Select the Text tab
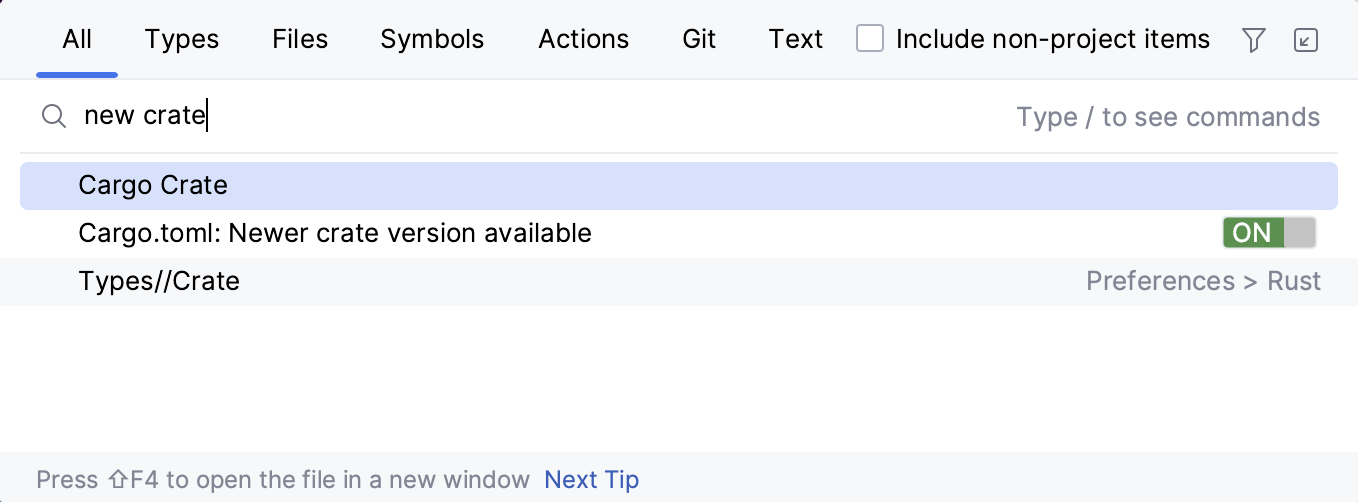The height and width of the screenshot is (502, 1358). coord(796,40)
